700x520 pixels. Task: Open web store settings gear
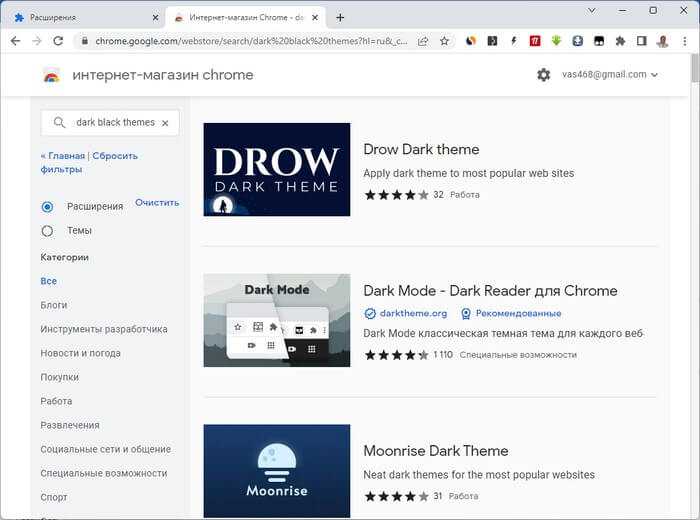543,75
